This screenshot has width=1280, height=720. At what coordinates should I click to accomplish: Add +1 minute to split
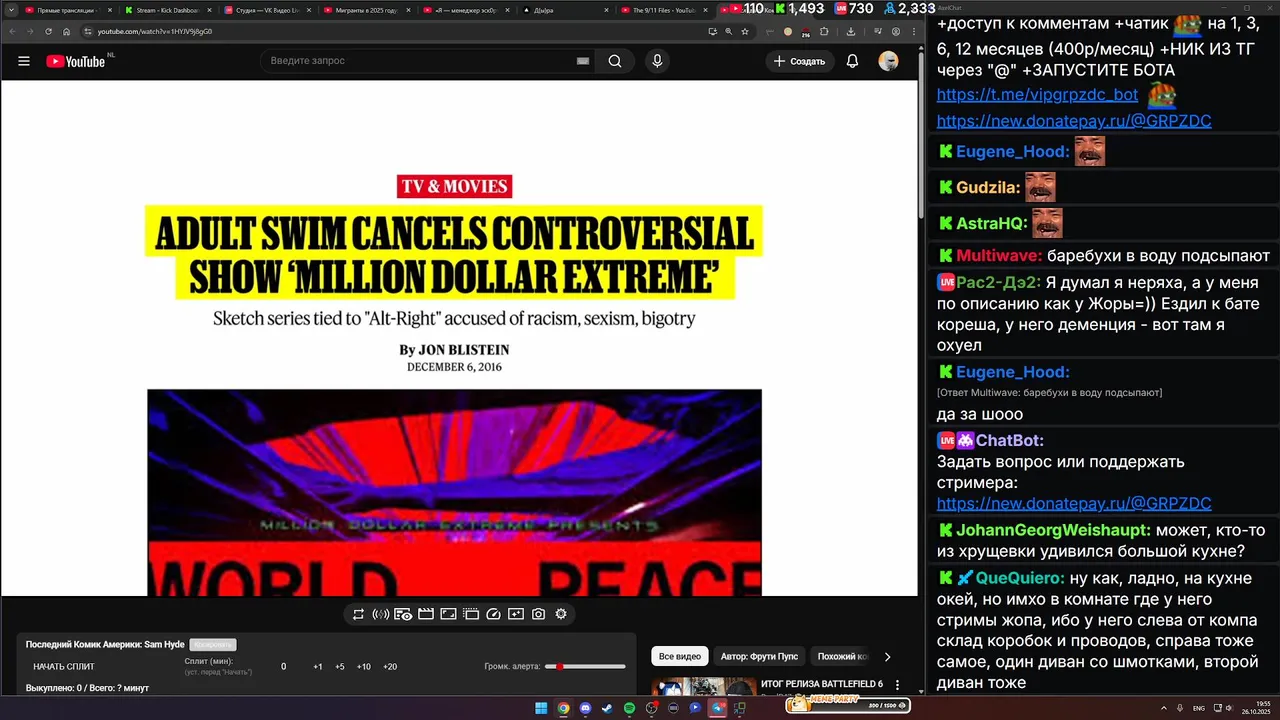pyautogui.click(x=318, y=666)
